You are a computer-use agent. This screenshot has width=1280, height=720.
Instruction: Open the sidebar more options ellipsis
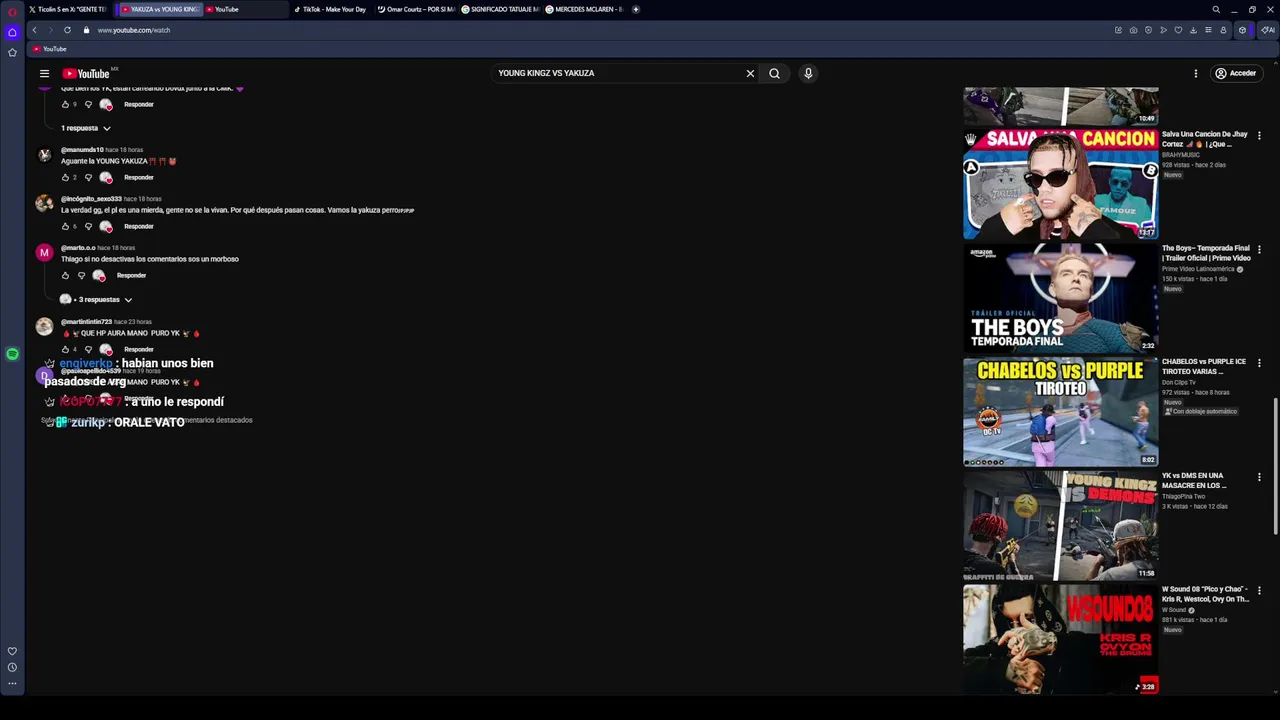tap(12, 684)
